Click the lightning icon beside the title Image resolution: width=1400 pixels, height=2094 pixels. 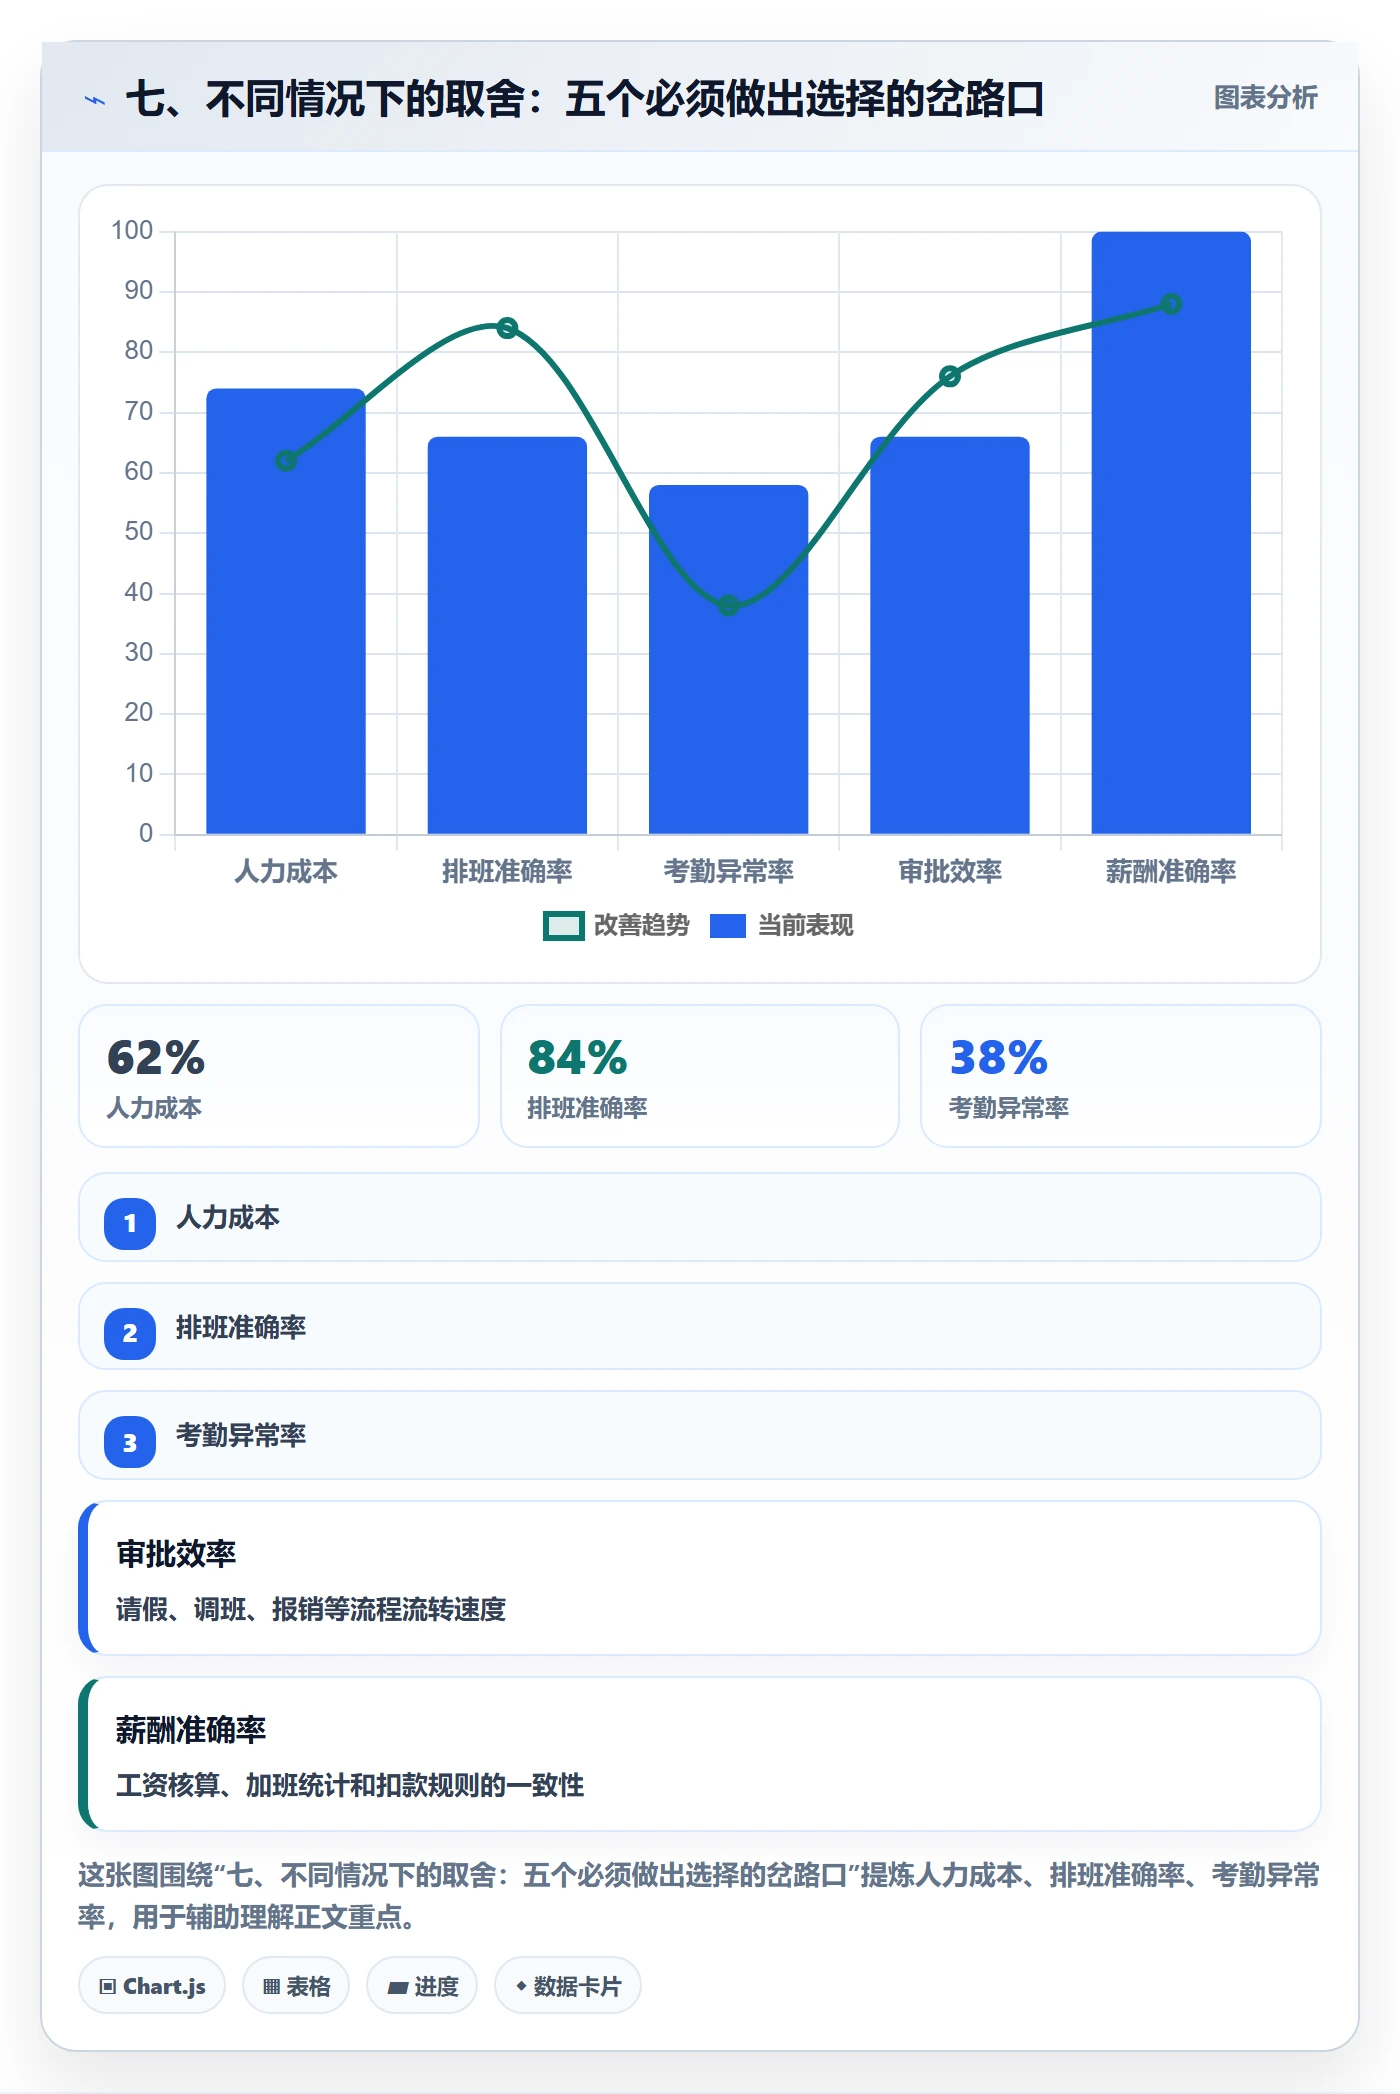click(x=95, y=100)
